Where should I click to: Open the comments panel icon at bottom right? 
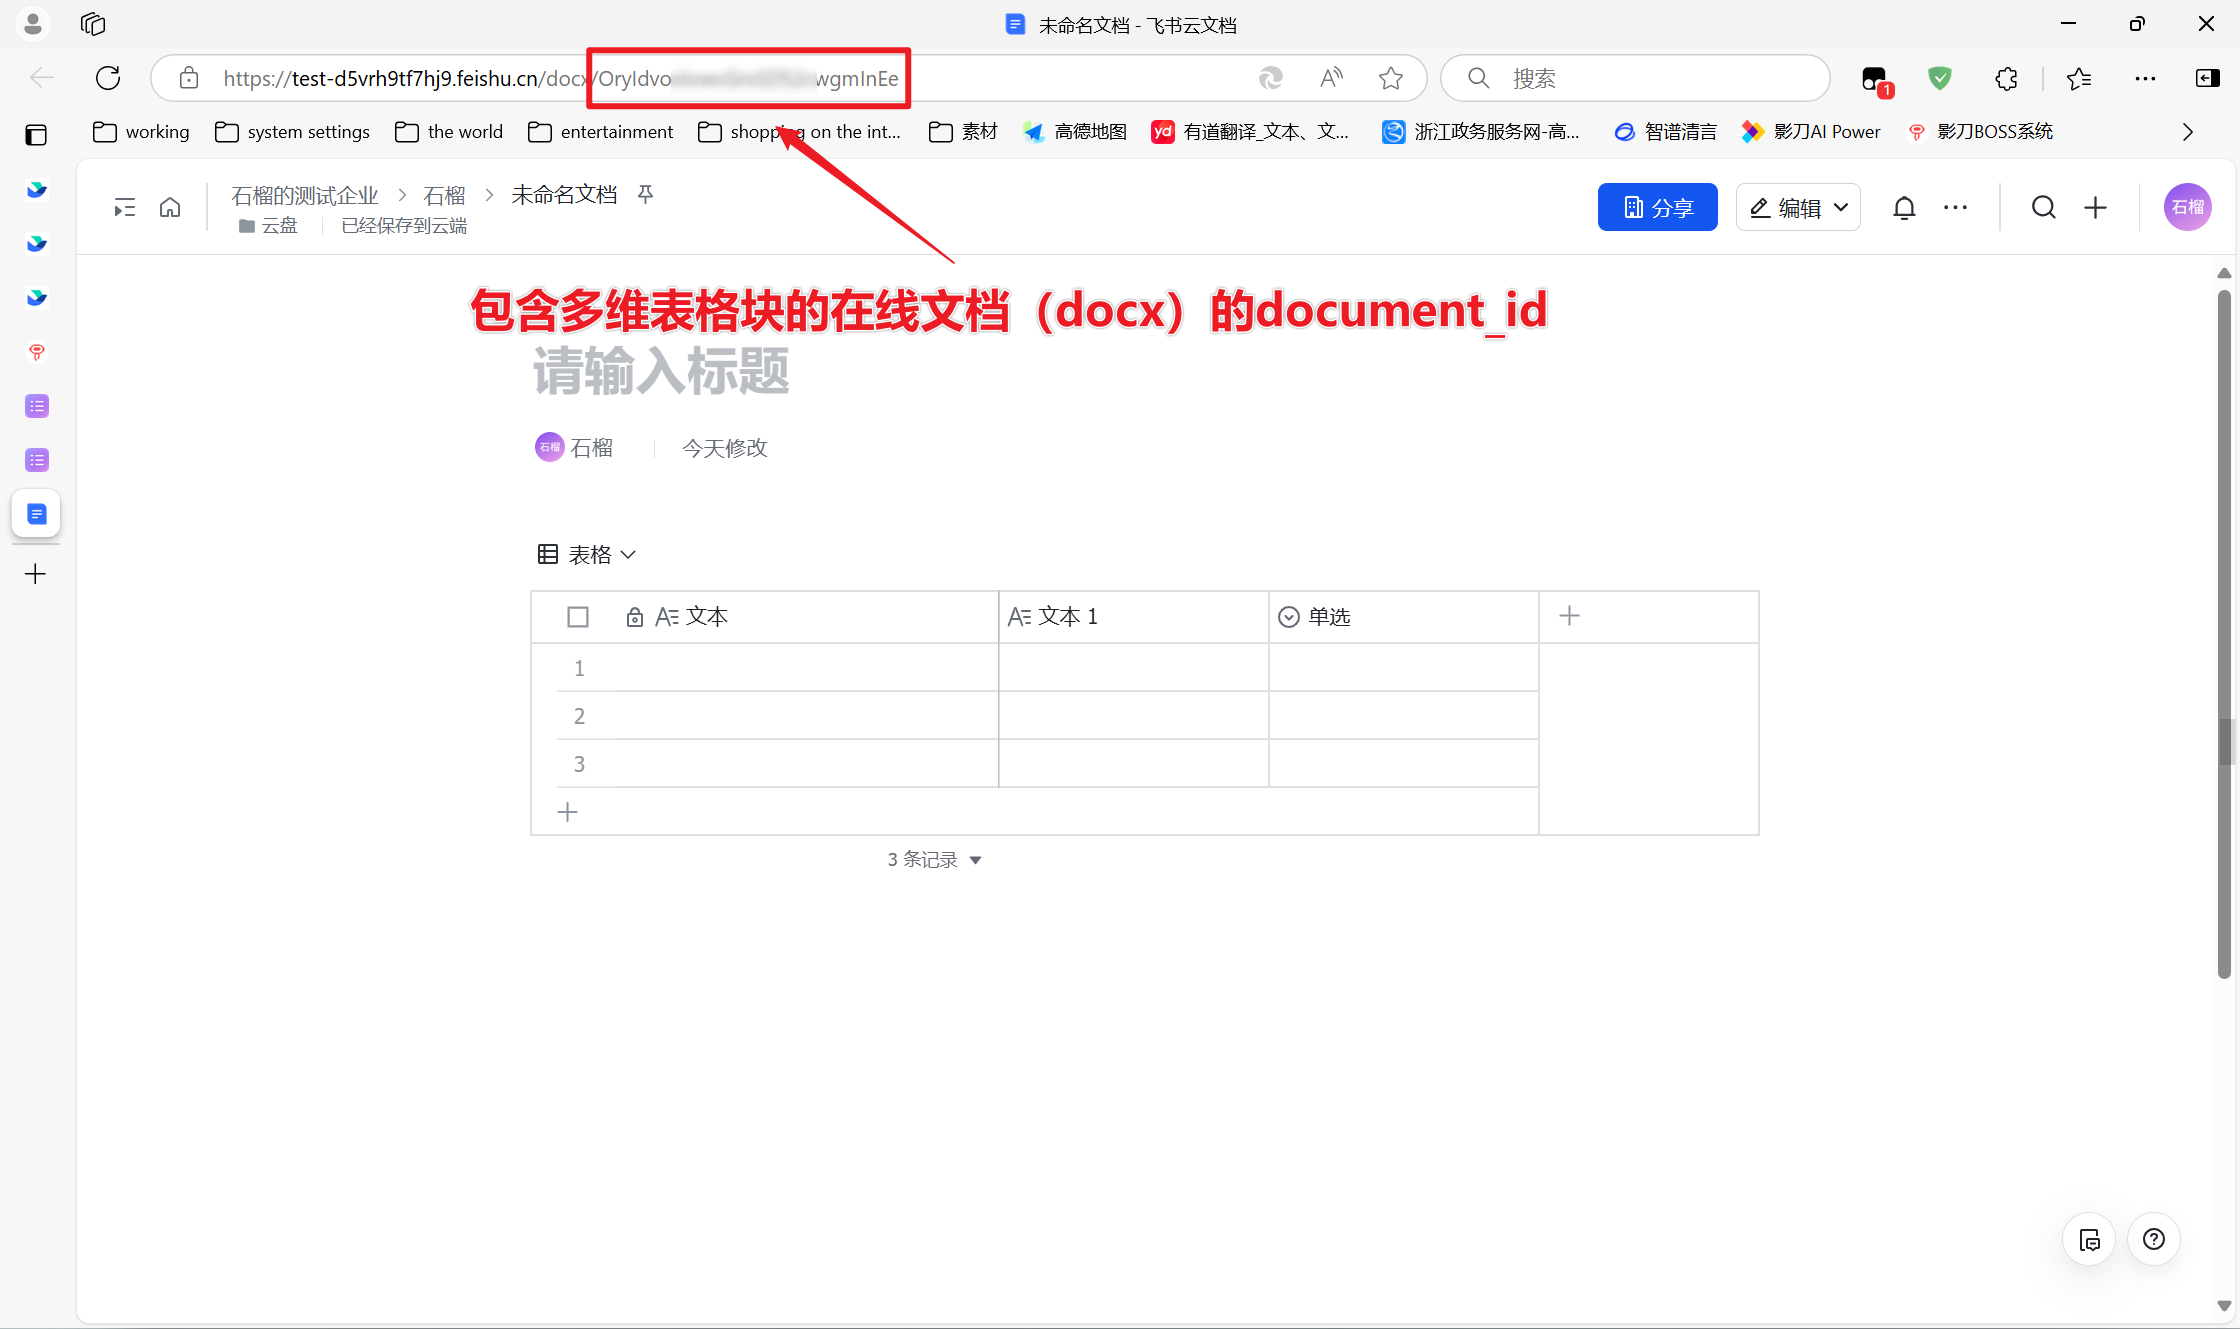point(2089,1239)
